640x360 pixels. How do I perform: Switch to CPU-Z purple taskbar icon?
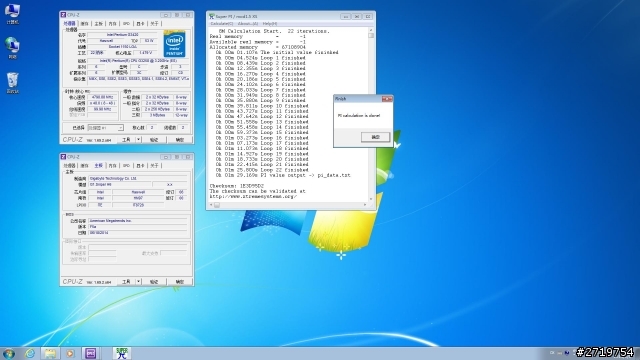91,353
